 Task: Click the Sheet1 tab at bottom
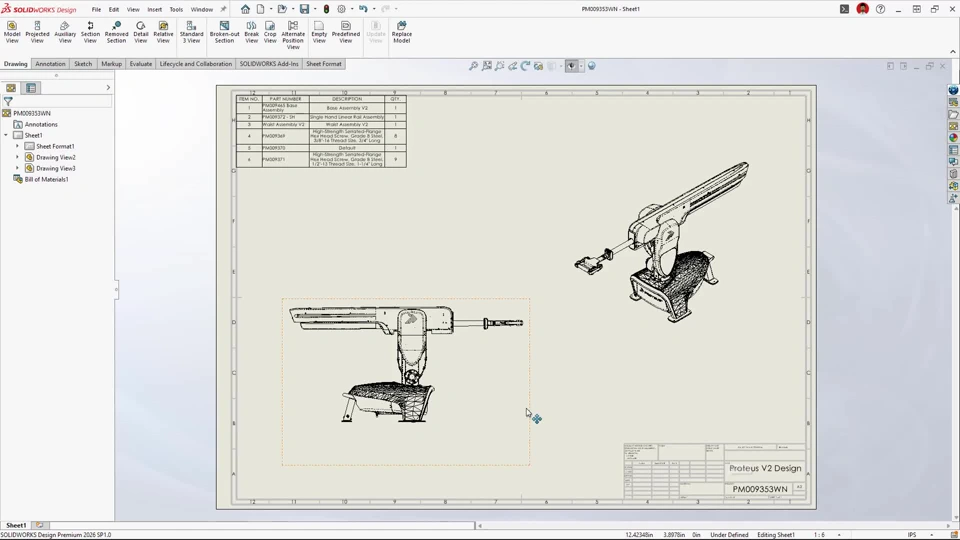pos(16,525)
